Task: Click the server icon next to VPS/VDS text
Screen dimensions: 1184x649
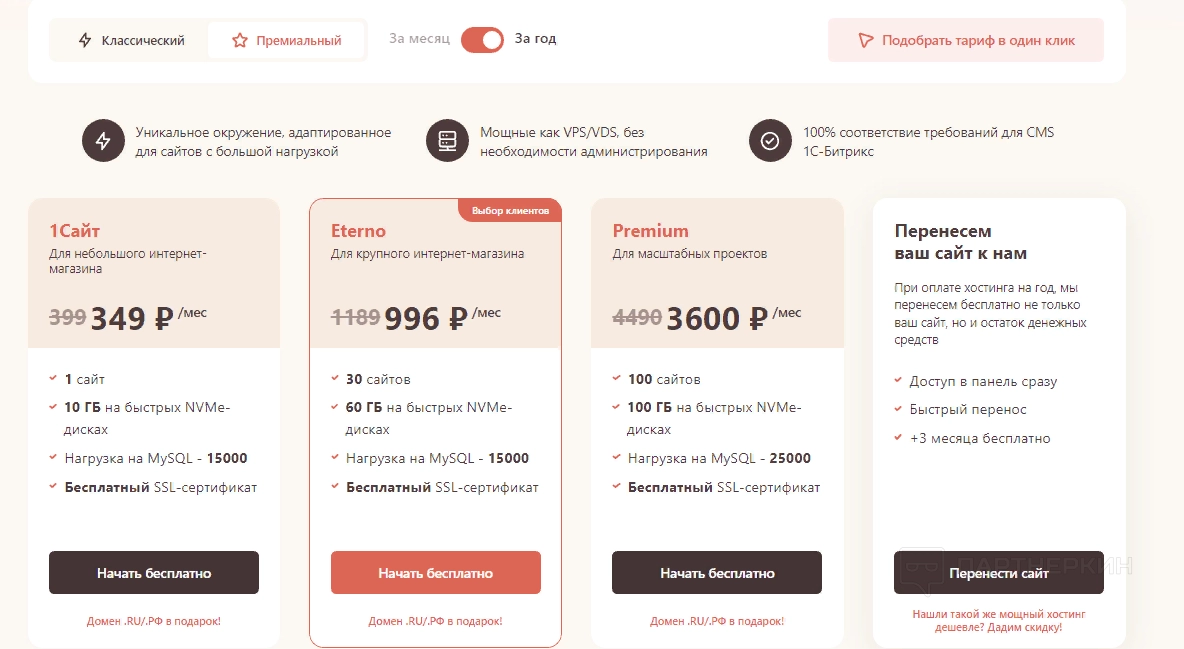Action: (447, 141)
